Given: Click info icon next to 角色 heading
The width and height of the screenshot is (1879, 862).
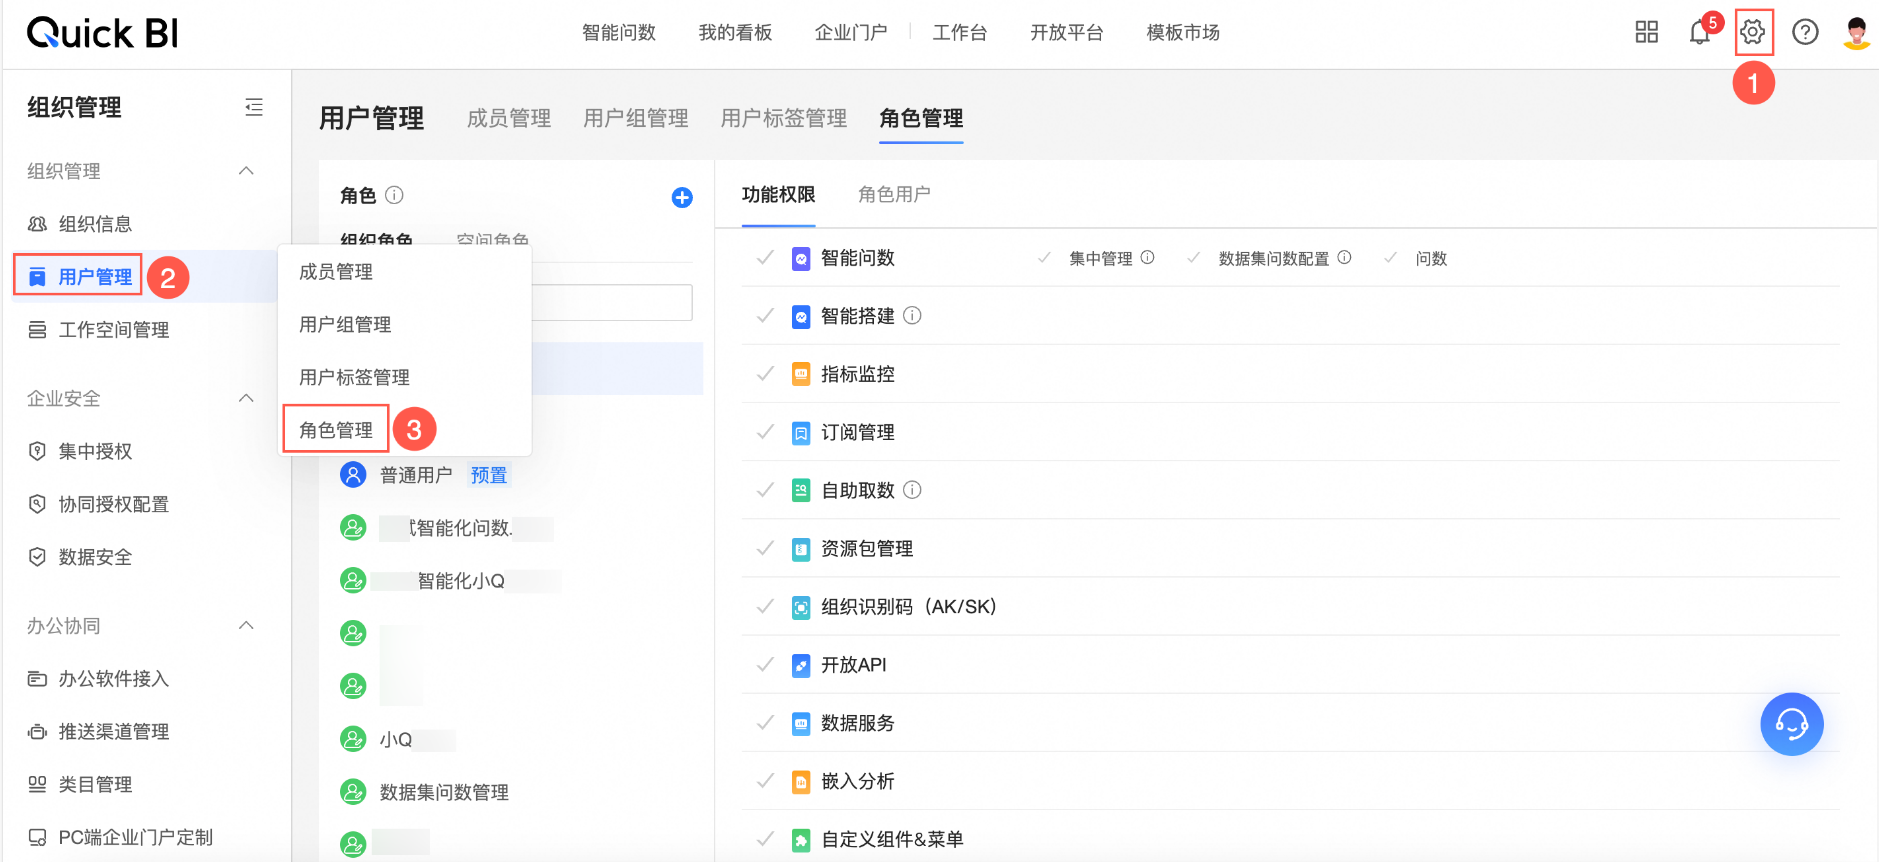Looking at the screenshot, I should click(x=395, y=195).
